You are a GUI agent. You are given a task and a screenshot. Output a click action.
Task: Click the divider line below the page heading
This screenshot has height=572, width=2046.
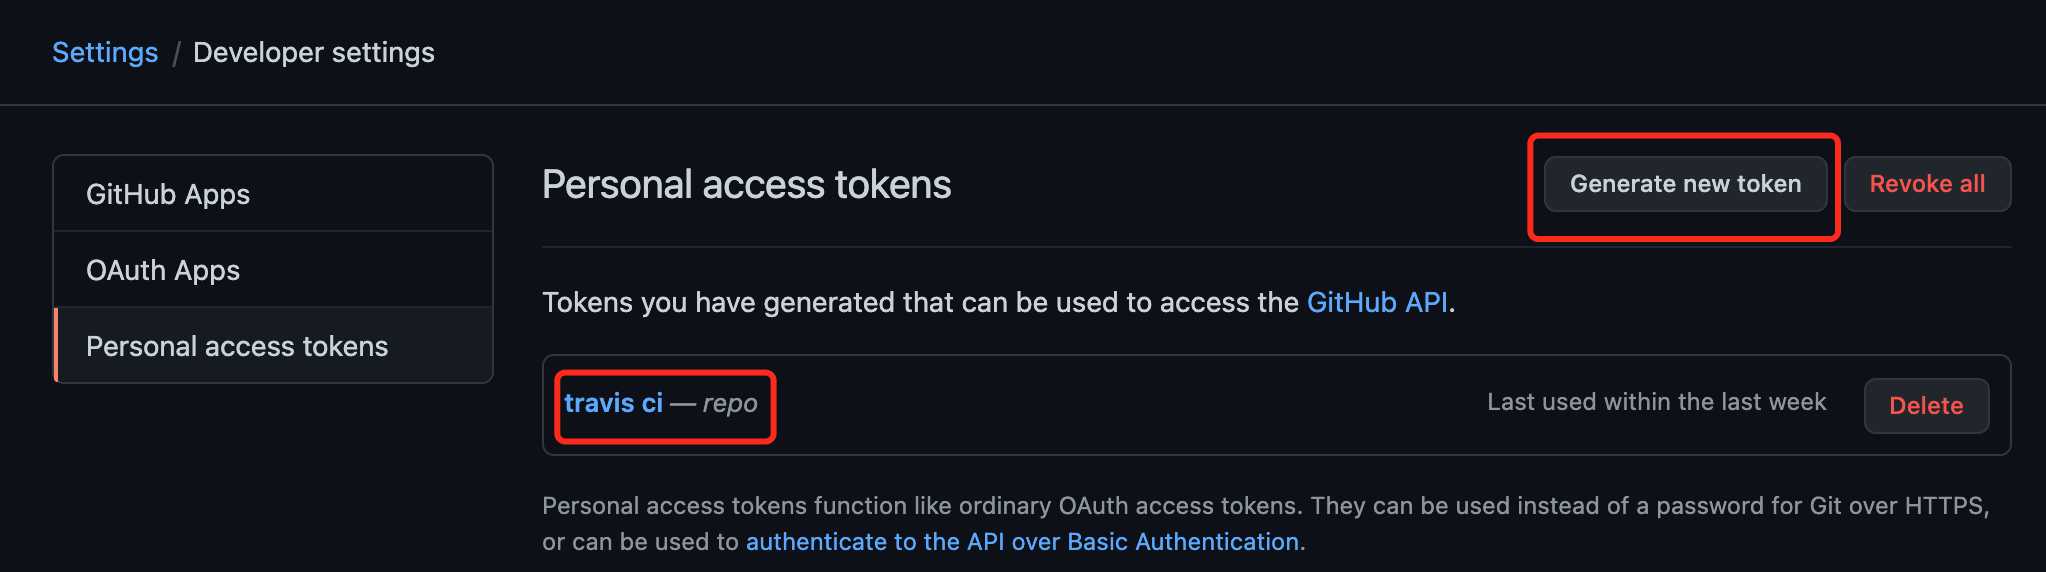1276,247
